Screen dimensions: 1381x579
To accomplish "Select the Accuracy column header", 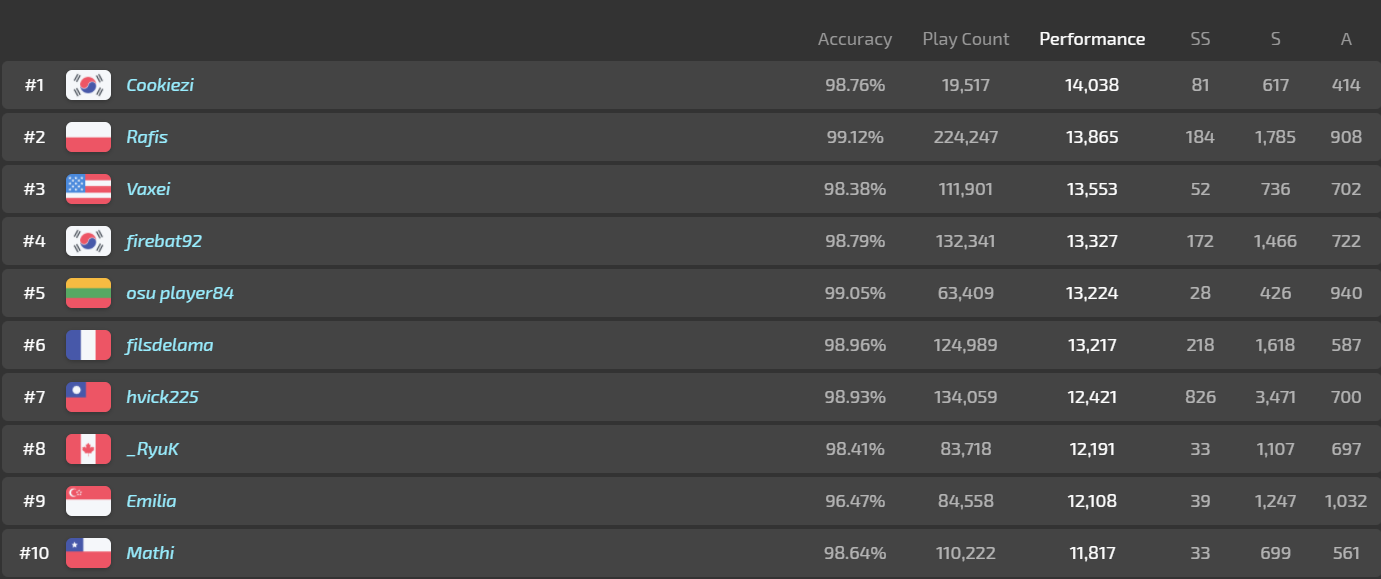I will (x=854, y=39).
